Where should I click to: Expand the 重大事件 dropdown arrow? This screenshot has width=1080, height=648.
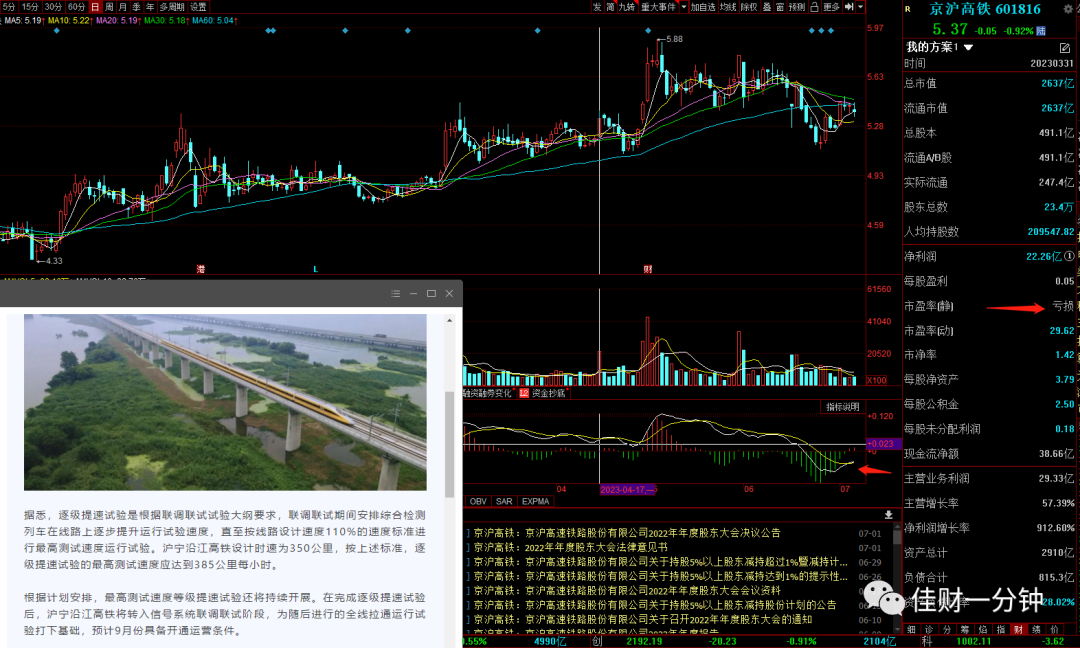tap(683, 6)
